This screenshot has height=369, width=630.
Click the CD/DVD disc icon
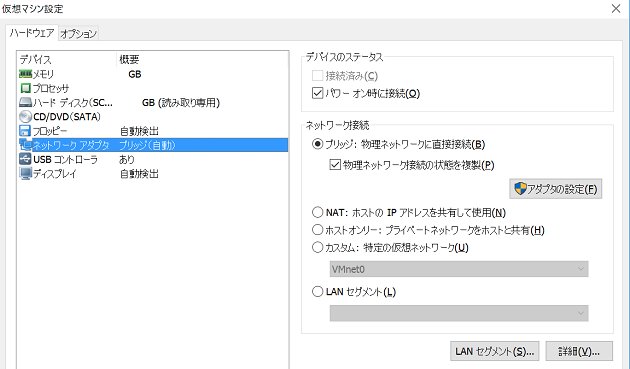pos(25,117)
